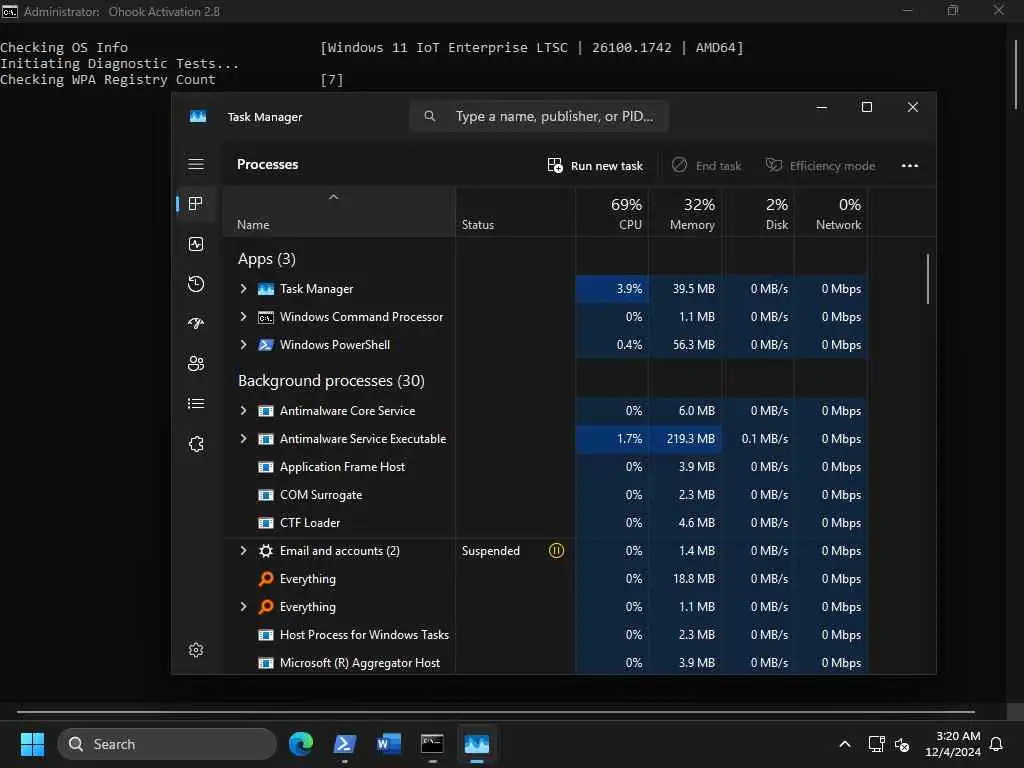Click Run new task button
The image size is (1024, 768).
pos(595,166)
